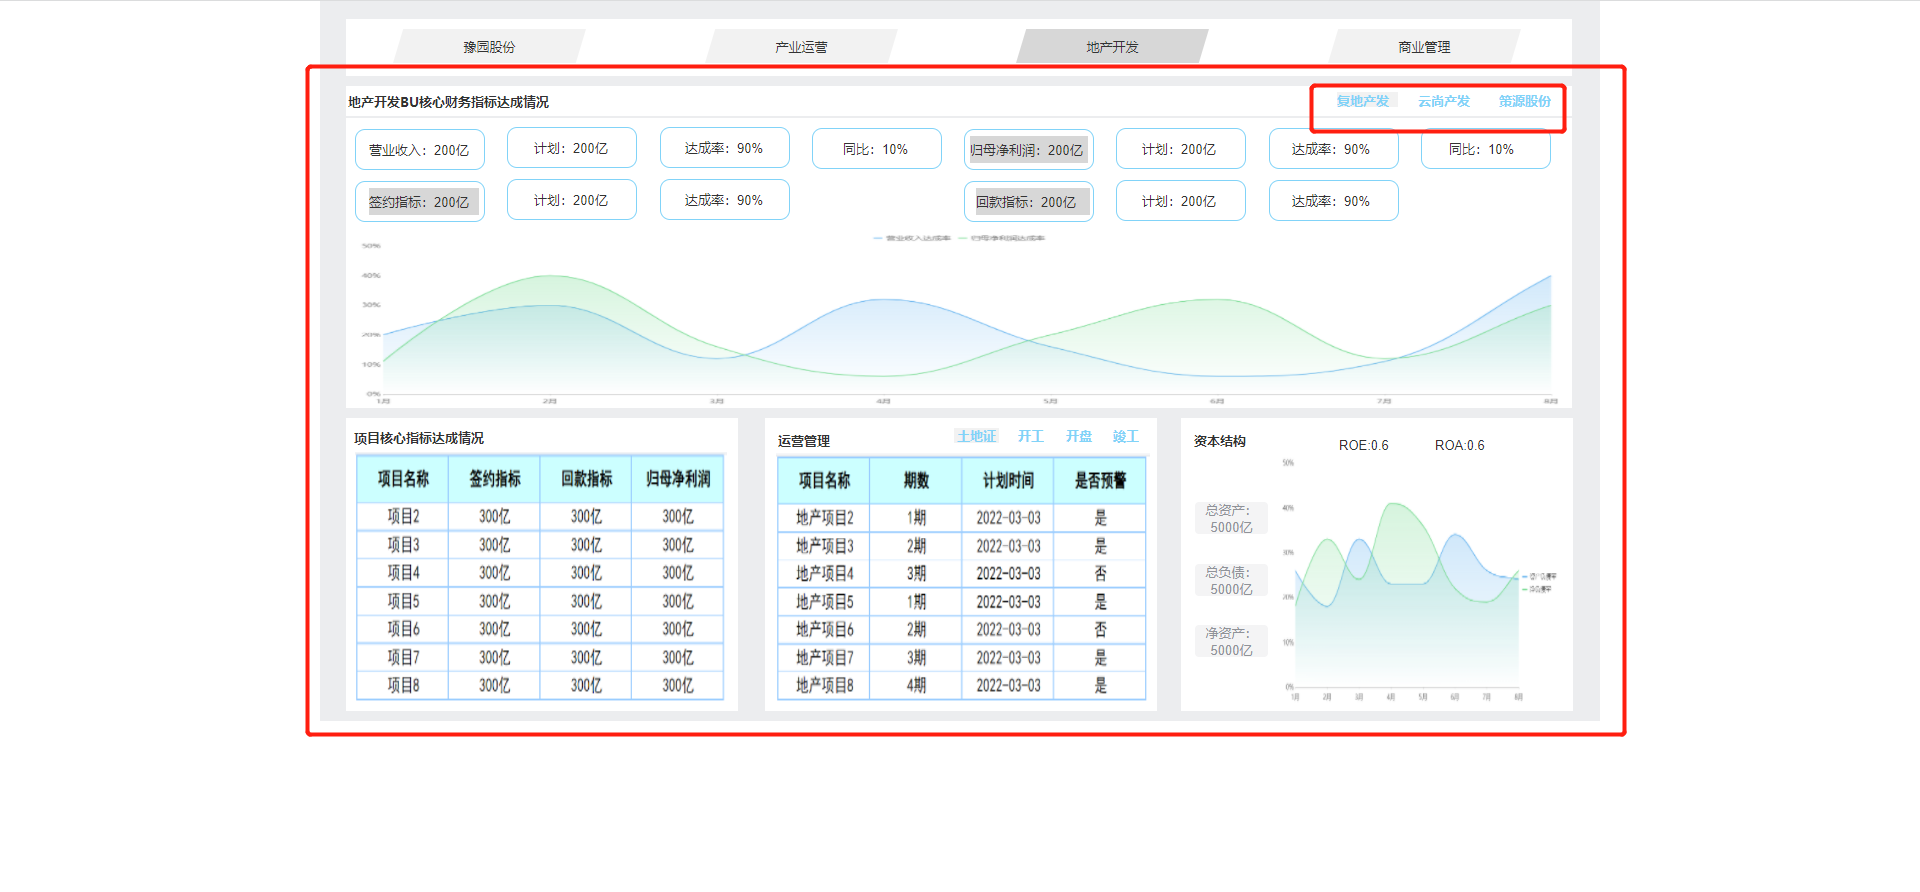The width and height of the screenshot is (1920, 892).
Task: Click 地产项目8 row's 4期 cell
Action: (916, 685)
